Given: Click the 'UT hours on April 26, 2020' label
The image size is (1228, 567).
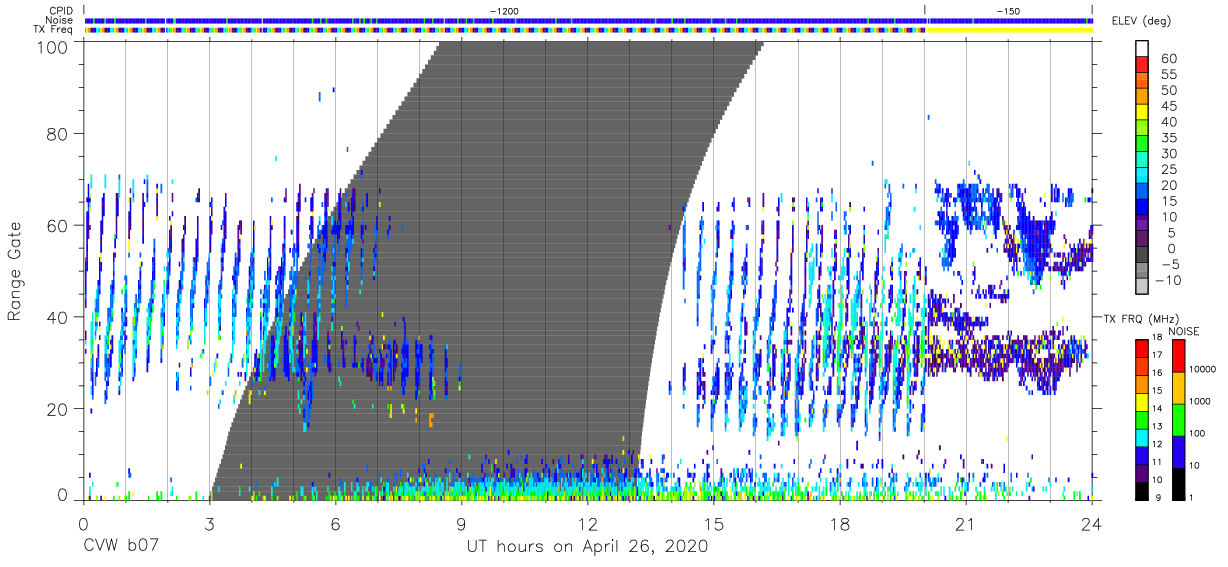Looking at the screenshot, I should point(587,547).
